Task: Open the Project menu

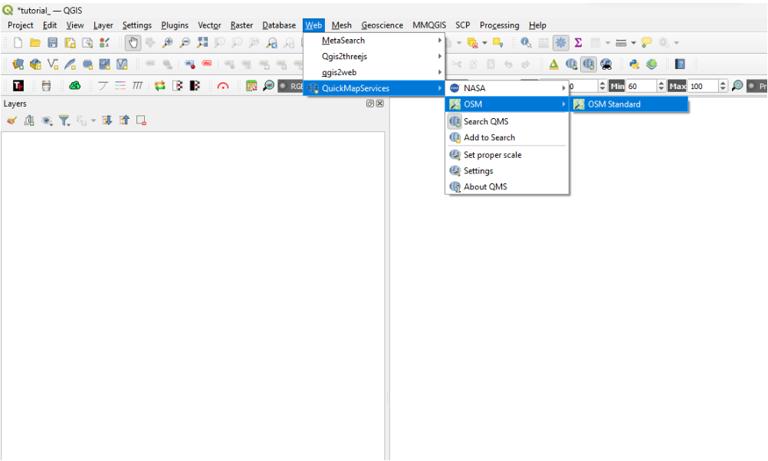Action: (x=20, y=25)
